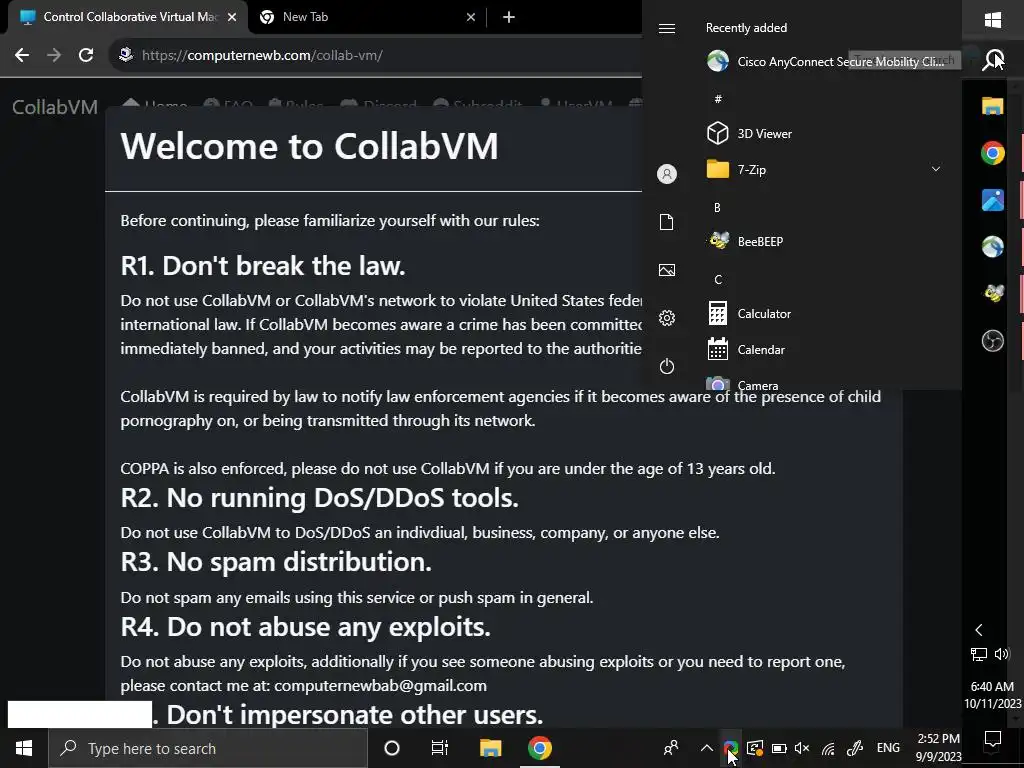Image resolution: width=1024 pixels, height=768 pixels.
Task: Unmute the host volume tray icon
Action: [803, 748]
